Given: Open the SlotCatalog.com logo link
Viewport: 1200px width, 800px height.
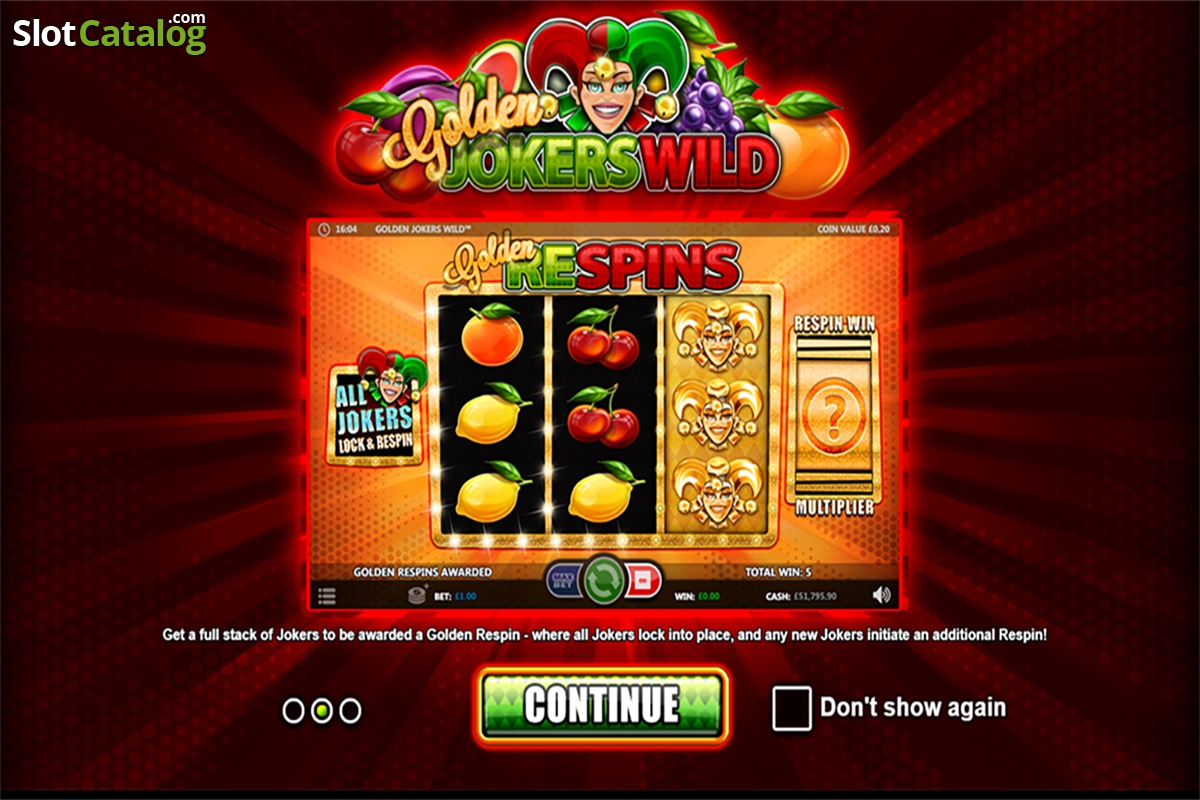Looking at the screenshot, I should click(x=110, y=34).
